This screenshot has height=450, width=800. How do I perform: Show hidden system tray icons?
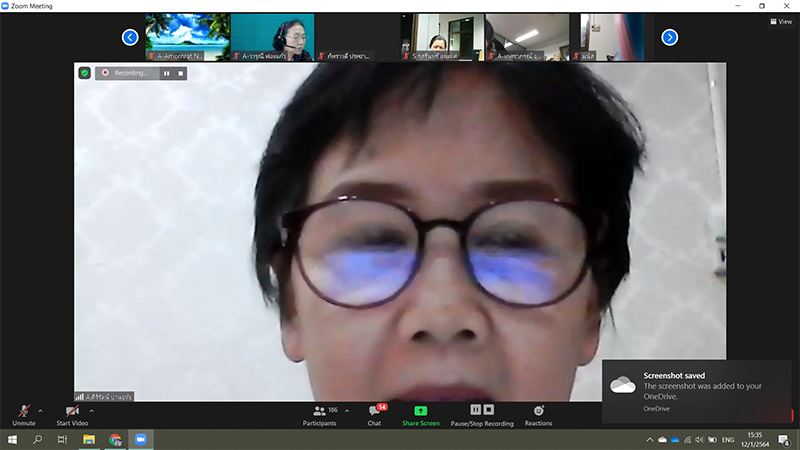tap(649, 440)
